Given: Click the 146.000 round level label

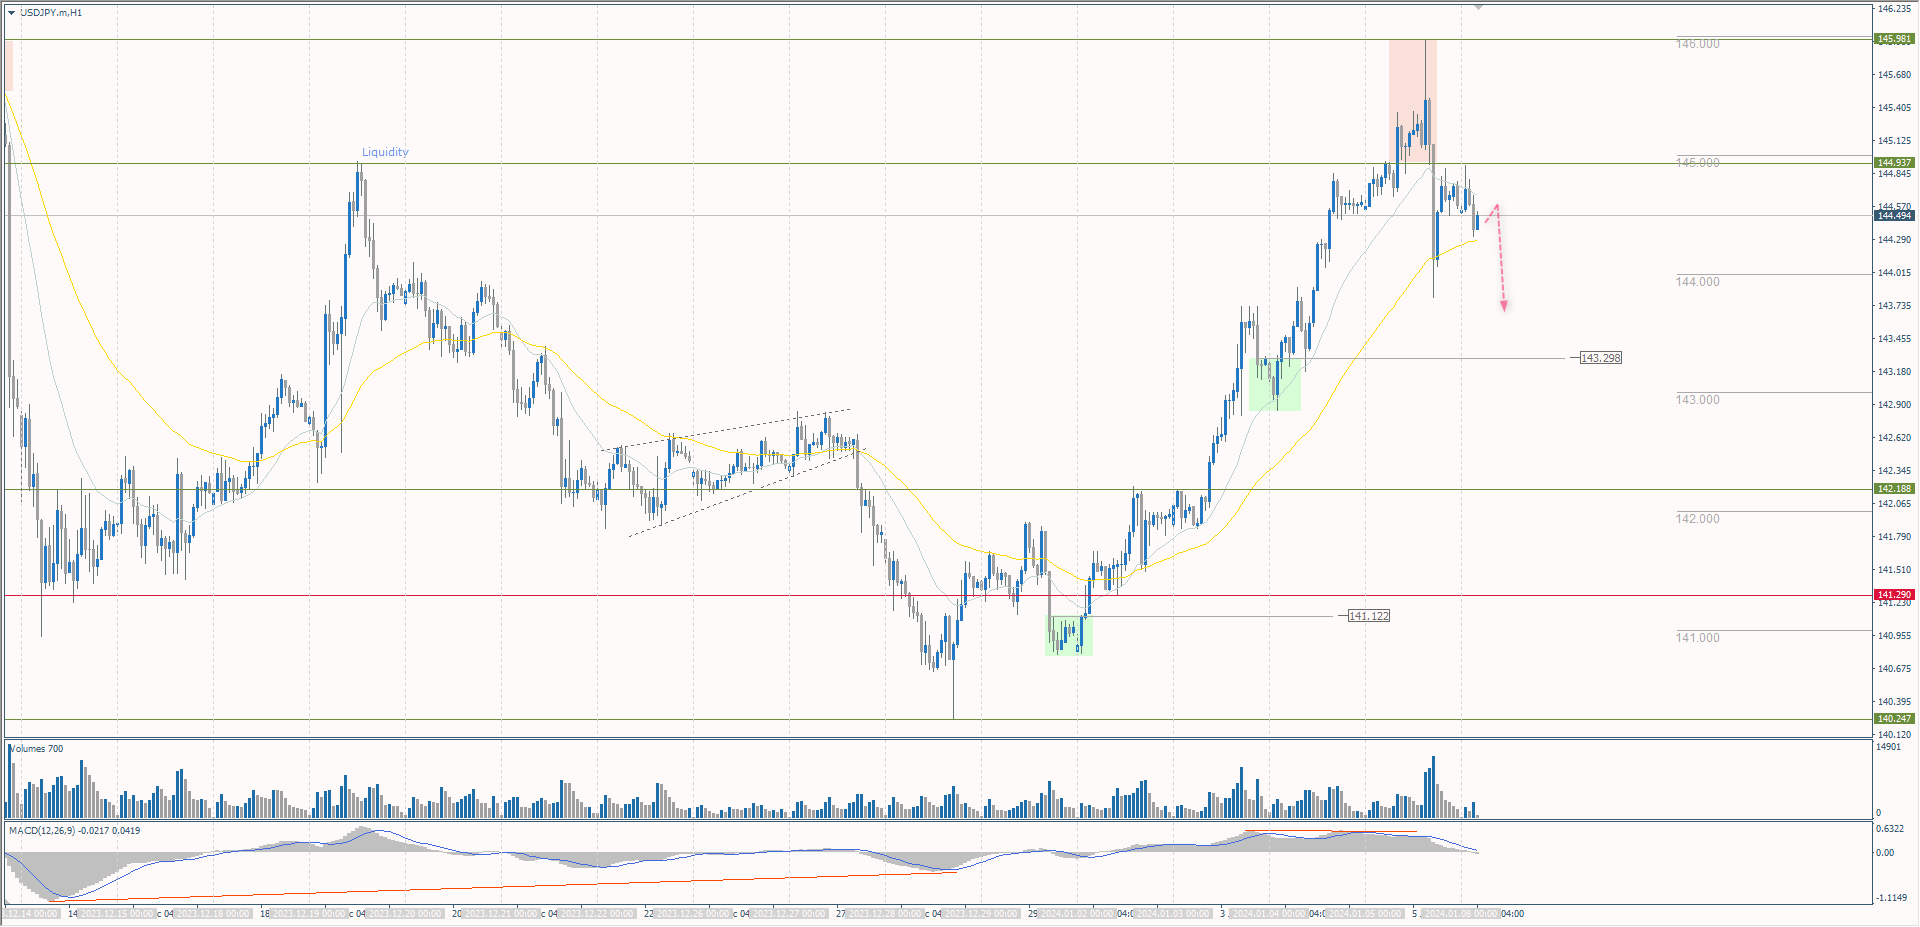Looking at the screenshot, I should pos(1698,44).
